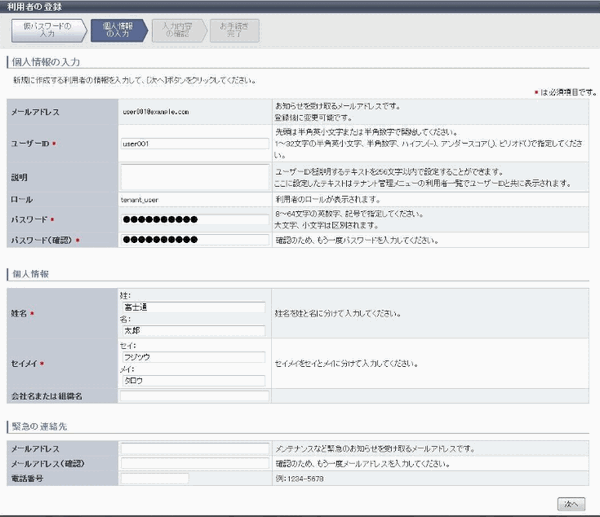Click the user001@example.com email address text

(155, 113)
